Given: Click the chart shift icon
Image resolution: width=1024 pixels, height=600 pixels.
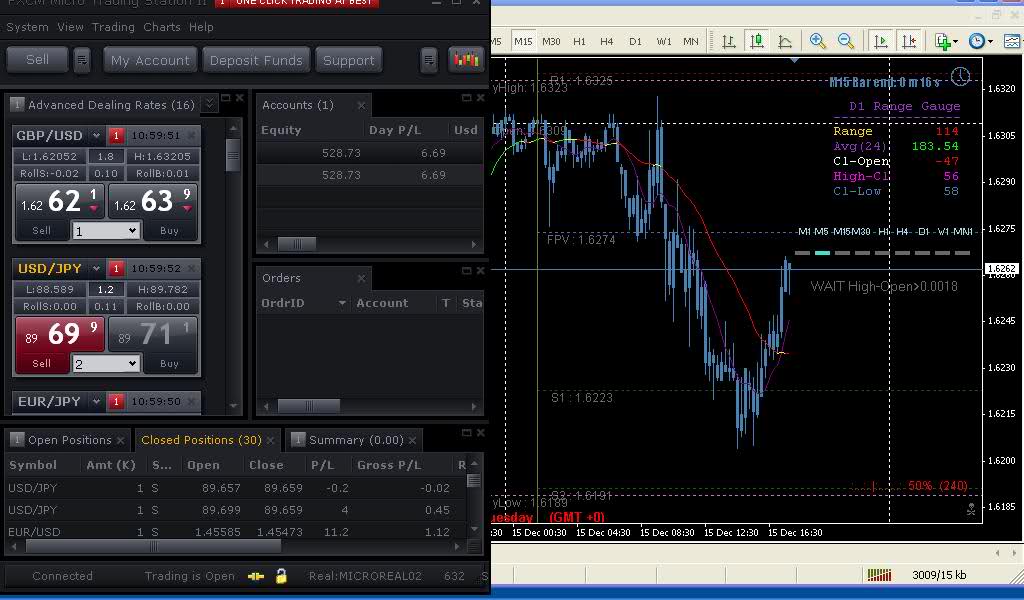Looking at the screenshot, I should tap(909, 41).
